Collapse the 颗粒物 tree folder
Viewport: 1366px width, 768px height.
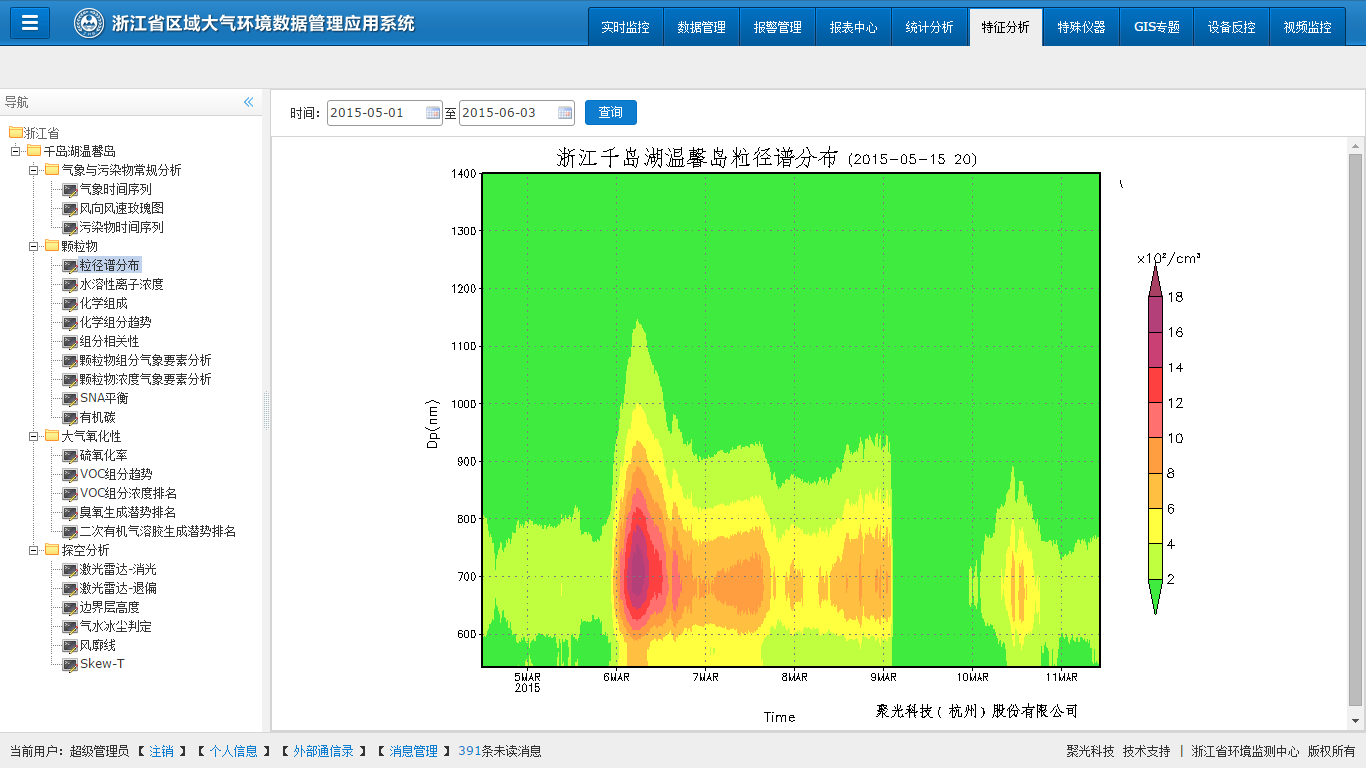[34, 246]
